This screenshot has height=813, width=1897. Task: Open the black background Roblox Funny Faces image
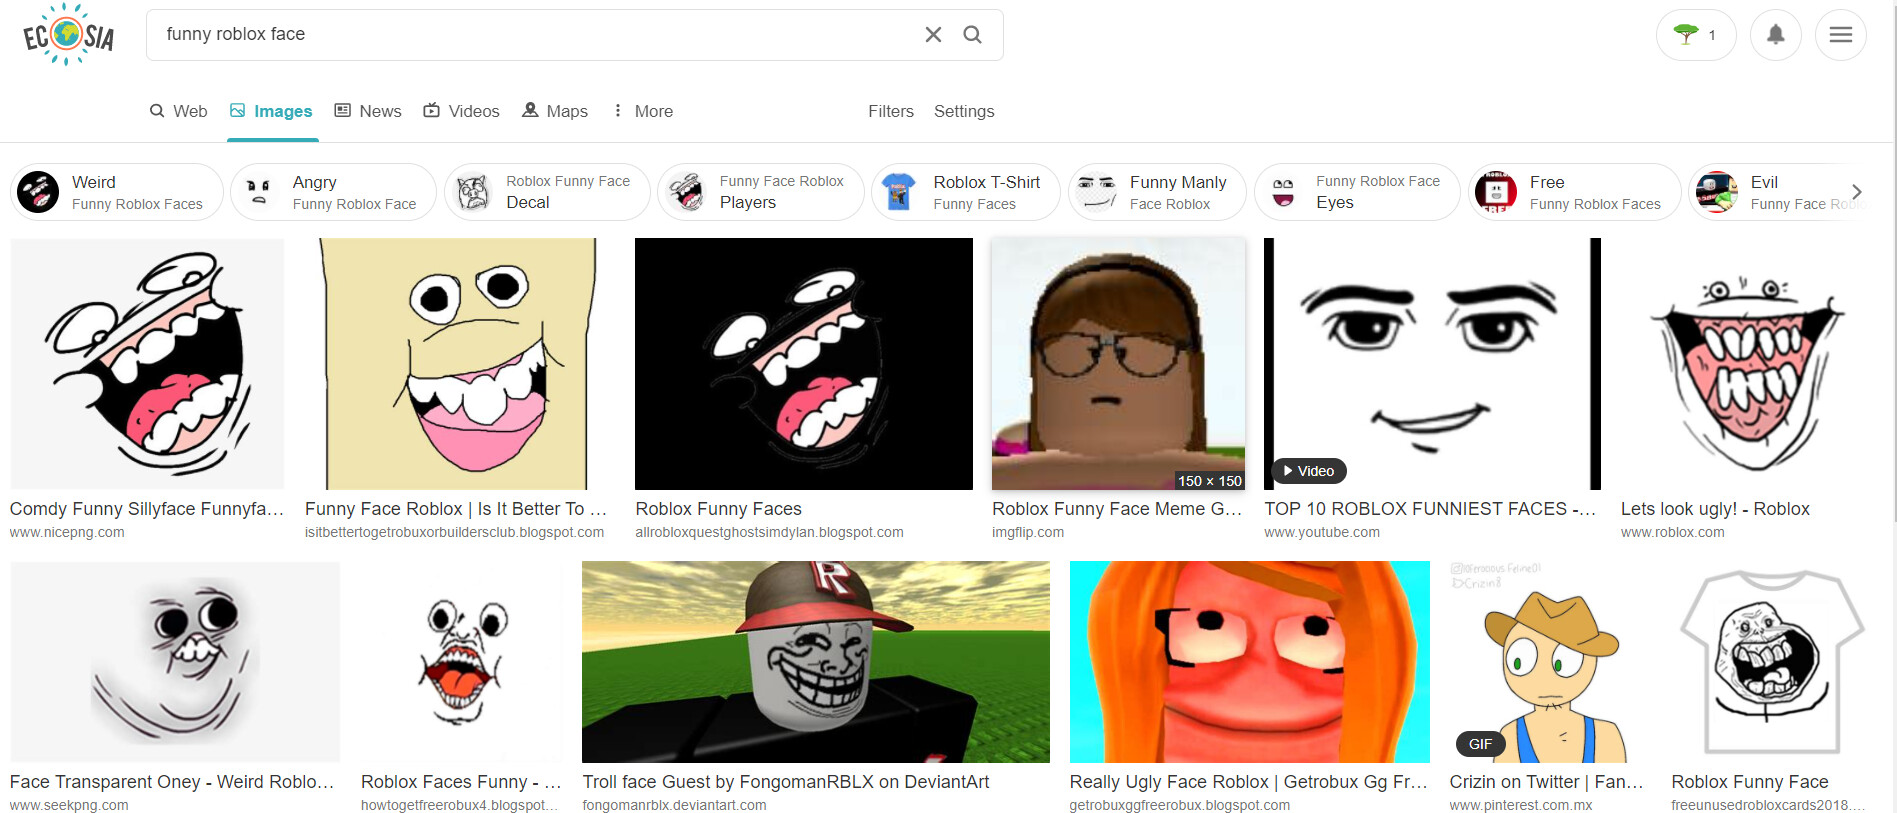[804, 364]
